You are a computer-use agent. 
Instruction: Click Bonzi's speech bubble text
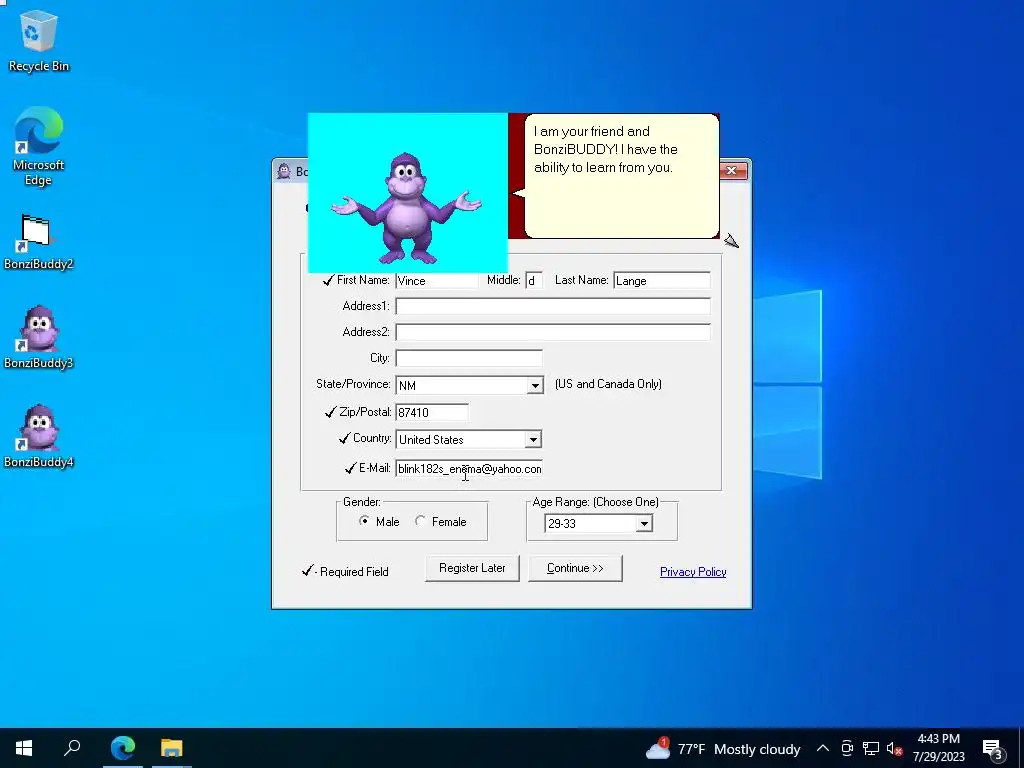click(605, 150)
